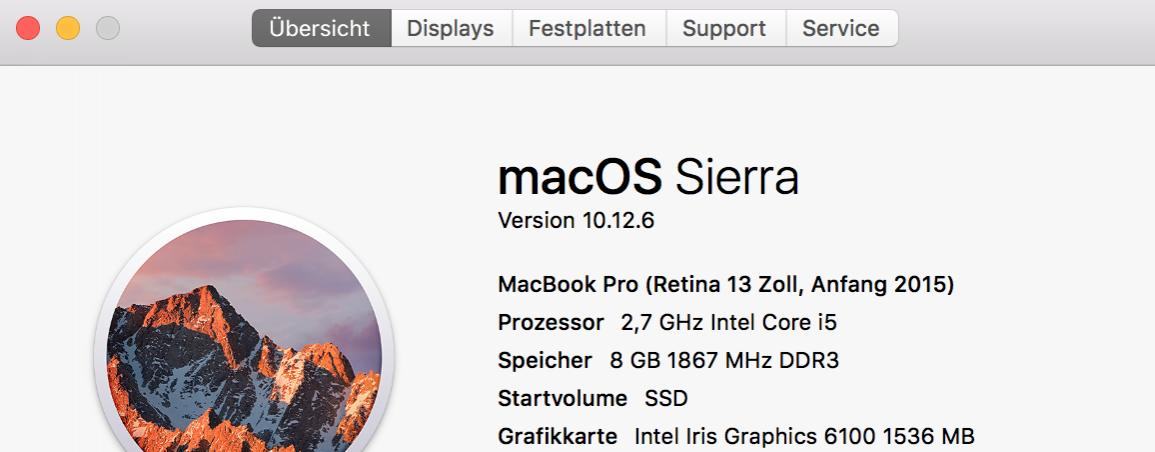Close the About This Mac window
Image resolution: width=1155 pixels, height=452 pixels.
coord(28,28)
